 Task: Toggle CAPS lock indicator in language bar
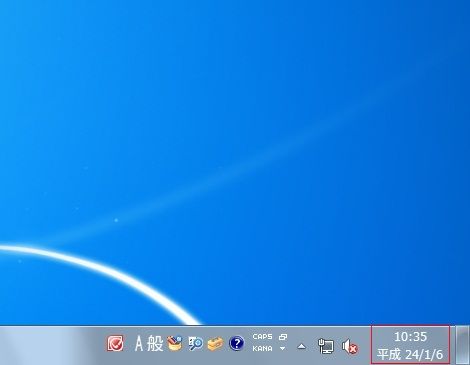click(x=262, y=337)
